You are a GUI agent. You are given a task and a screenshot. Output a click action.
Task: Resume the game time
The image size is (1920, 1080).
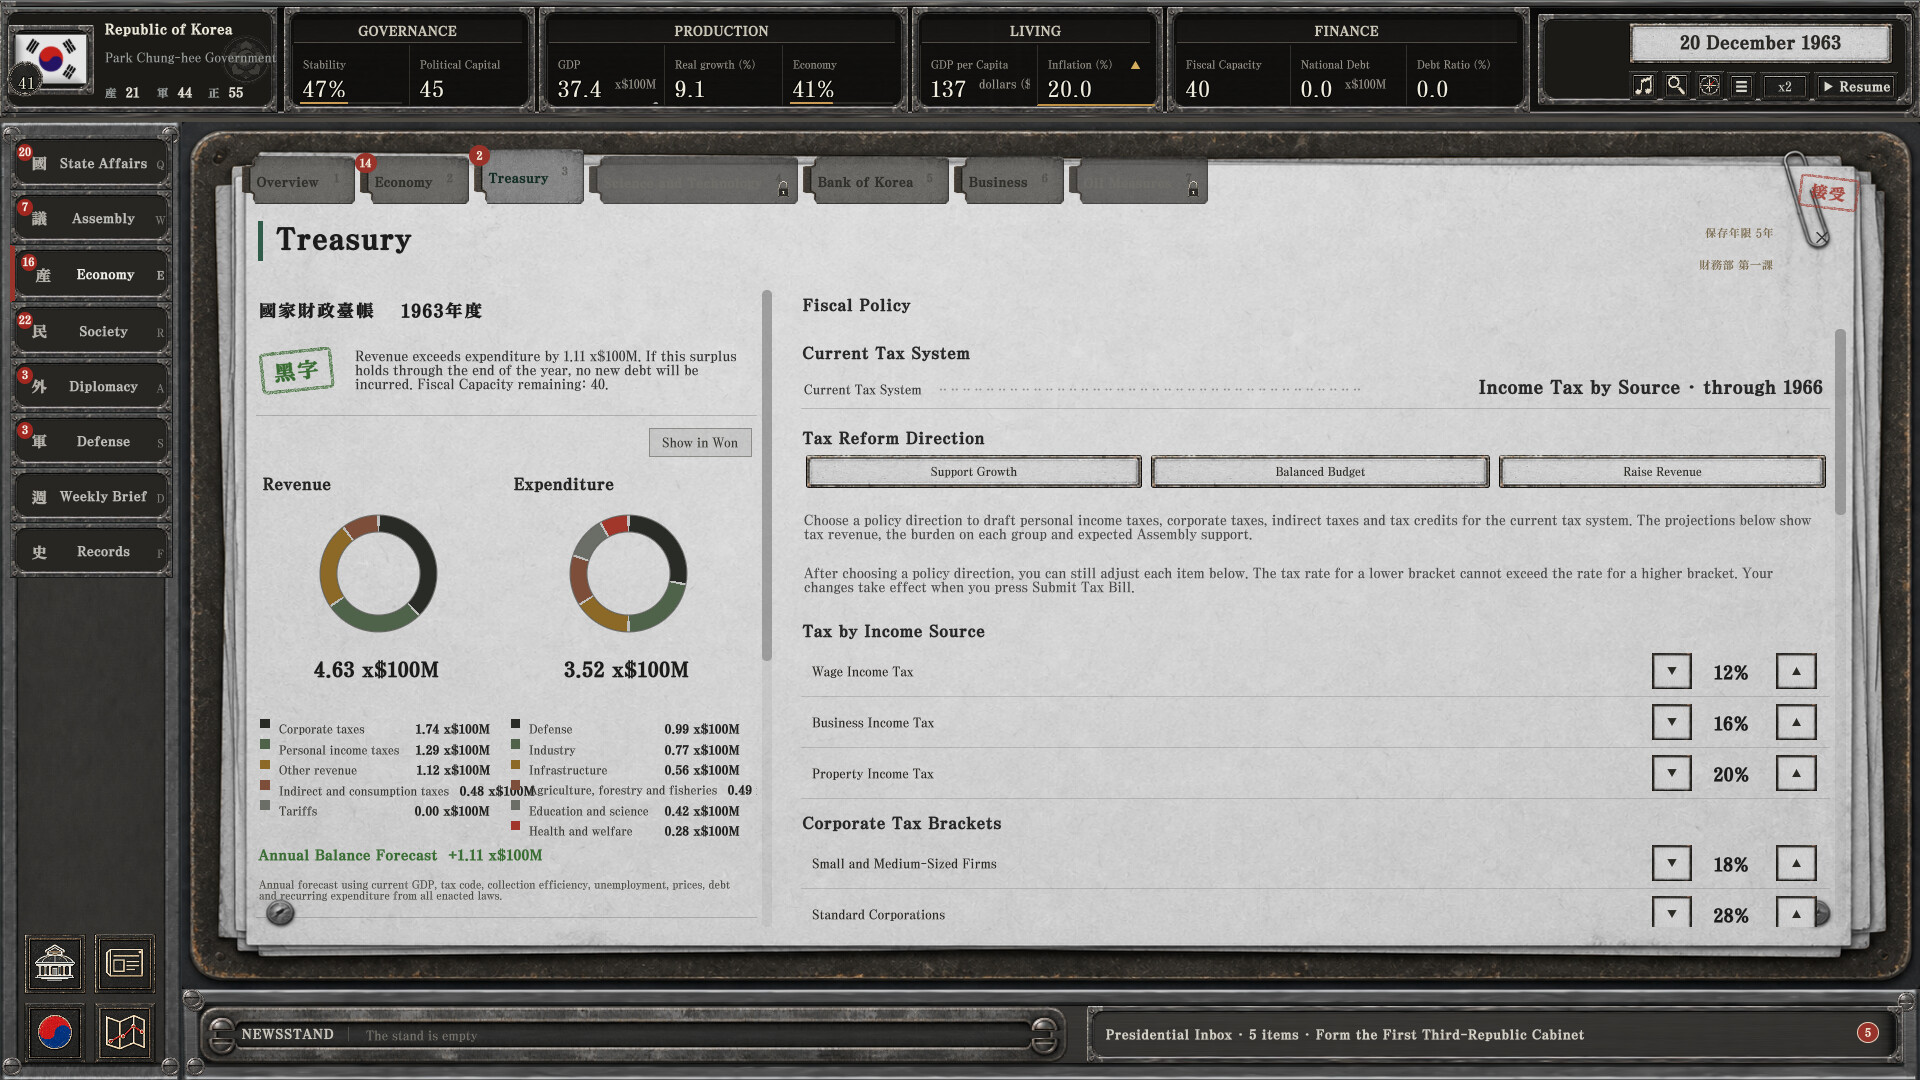tap(1856, 86)
